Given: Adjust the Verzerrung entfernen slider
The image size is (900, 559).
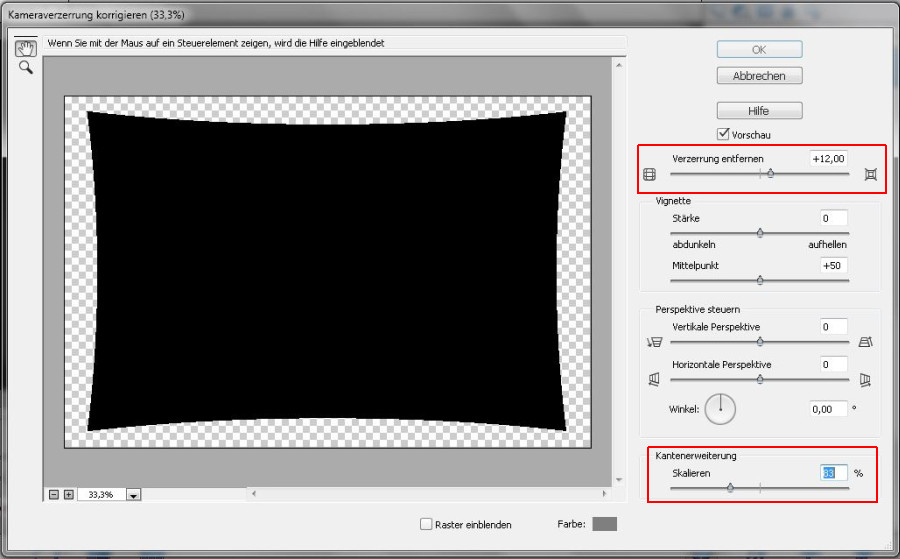Looking at the screenshot, I should (x=770, y=173).
